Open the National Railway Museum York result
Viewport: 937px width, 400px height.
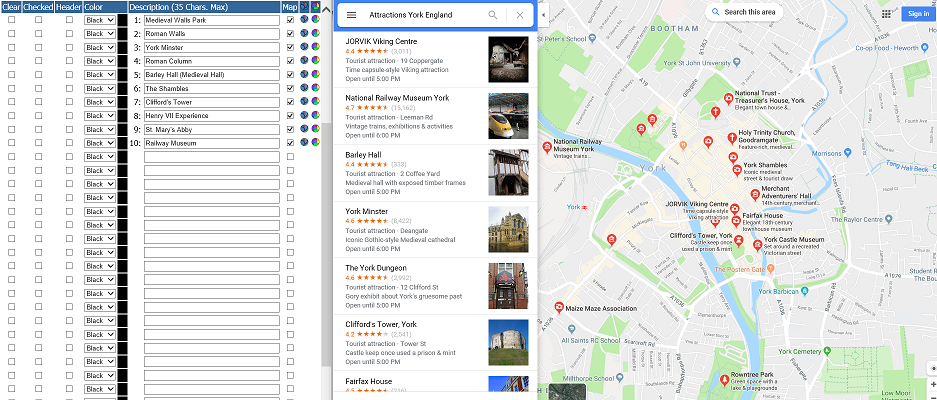435,116
